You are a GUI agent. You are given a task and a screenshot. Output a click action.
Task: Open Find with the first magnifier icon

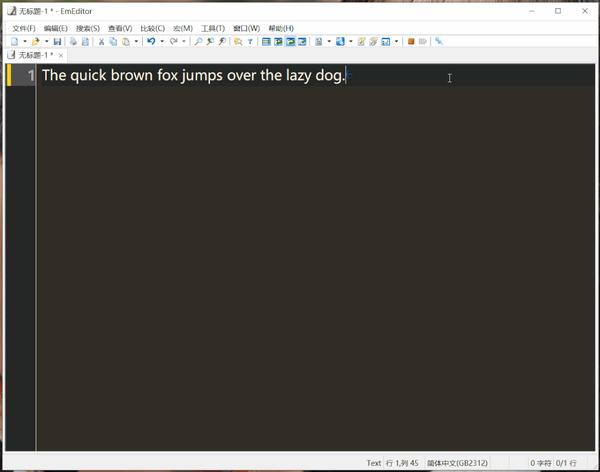pyautogui.click(x=198, y=42)
